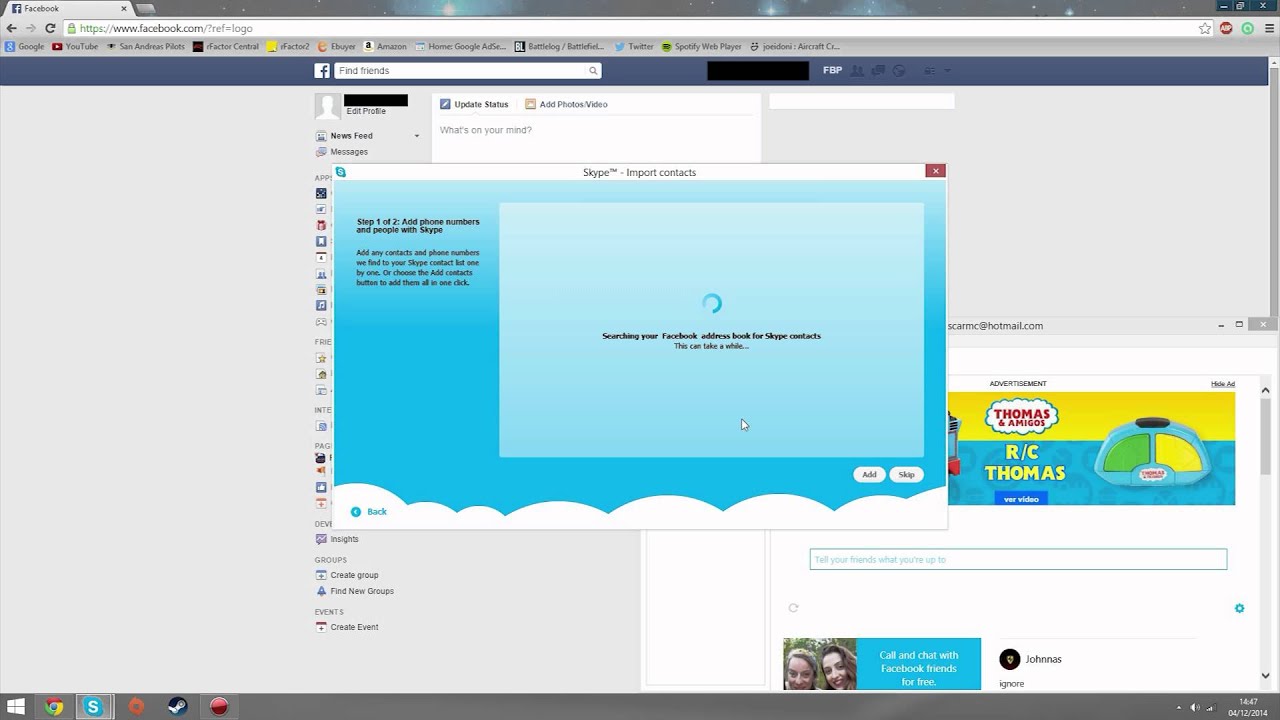The width and height of the screenshot is (1280, 720).
Task: Click the search magnifier in Facebook bar
Action: (x=593, y=71)
